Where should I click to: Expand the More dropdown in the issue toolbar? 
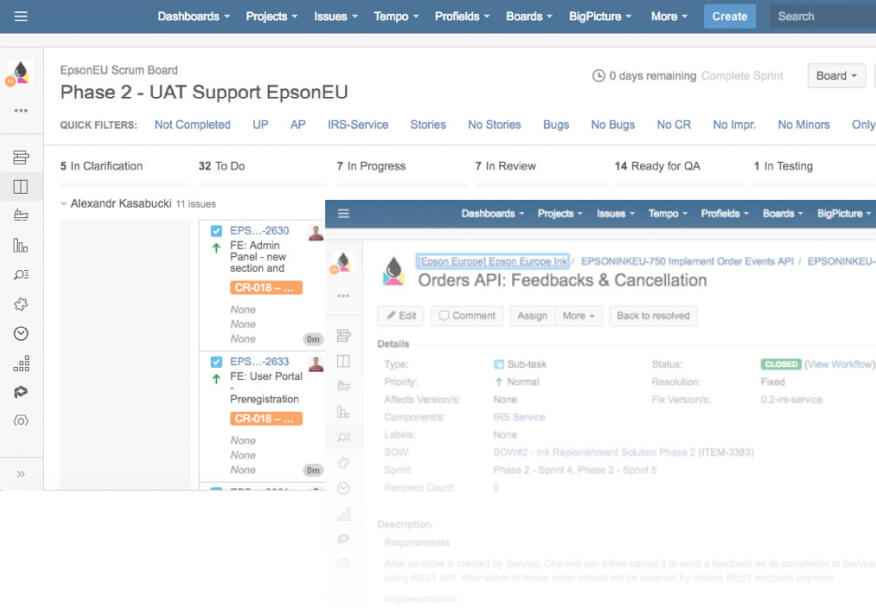point(578,316)
